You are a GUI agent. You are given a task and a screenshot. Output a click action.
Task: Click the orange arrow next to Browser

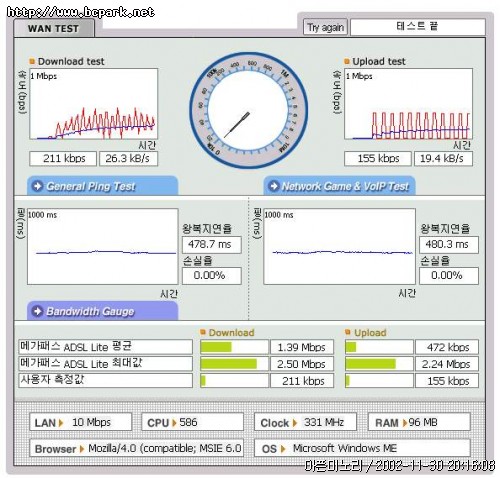[82, 449]
